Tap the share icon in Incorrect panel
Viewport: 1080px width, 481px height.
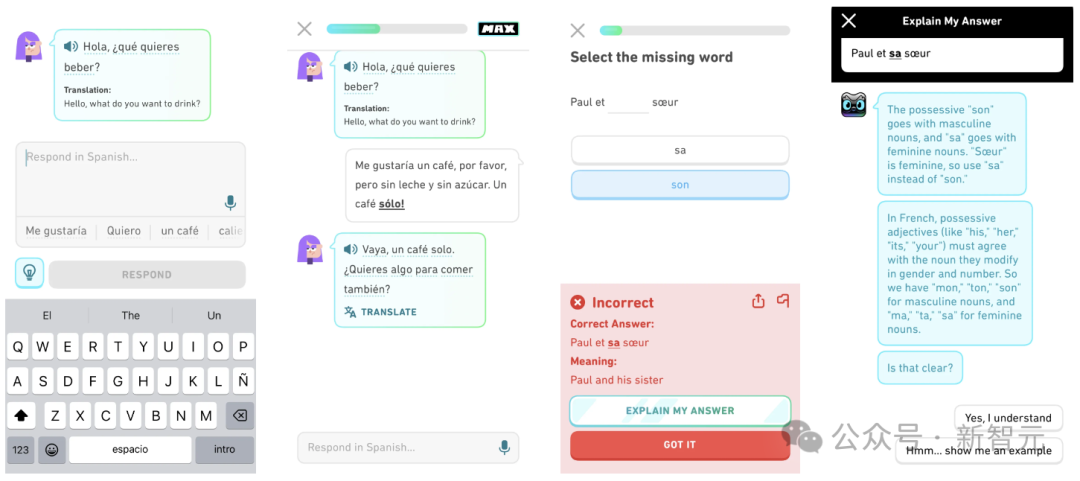(758, 301)
